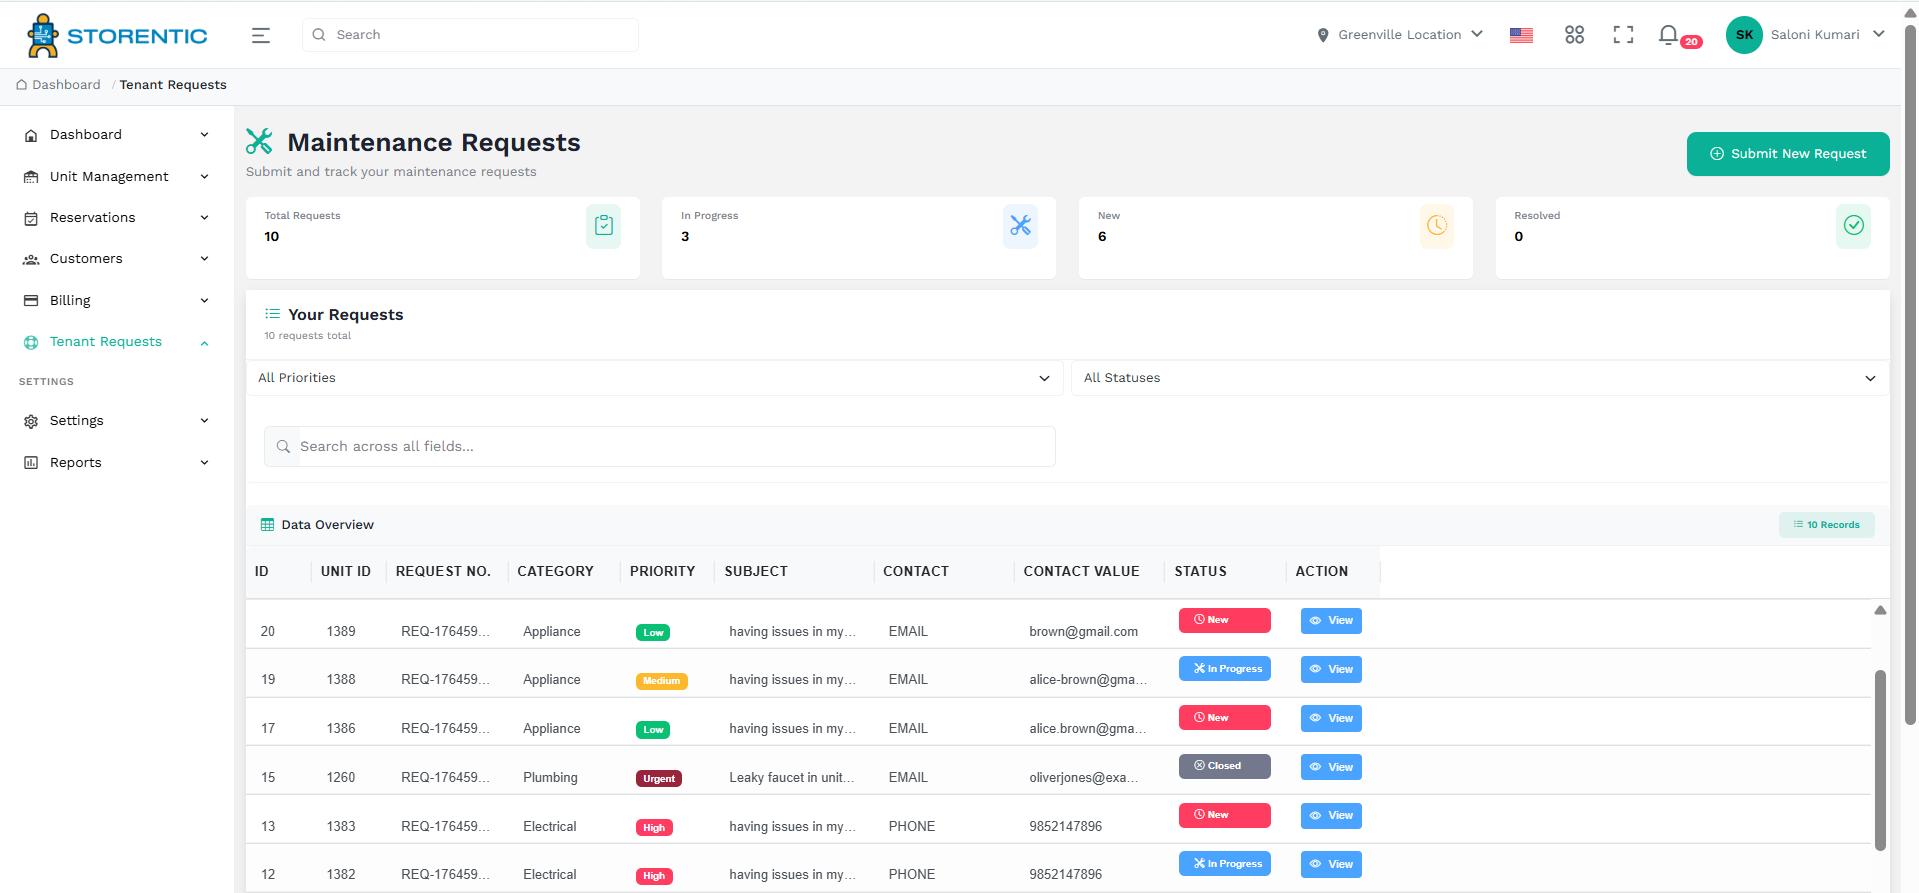Open All Priorities filter dropdown
Image resolution: width=1919 pixels, height=893 pixels.
[x=654, y=378]
